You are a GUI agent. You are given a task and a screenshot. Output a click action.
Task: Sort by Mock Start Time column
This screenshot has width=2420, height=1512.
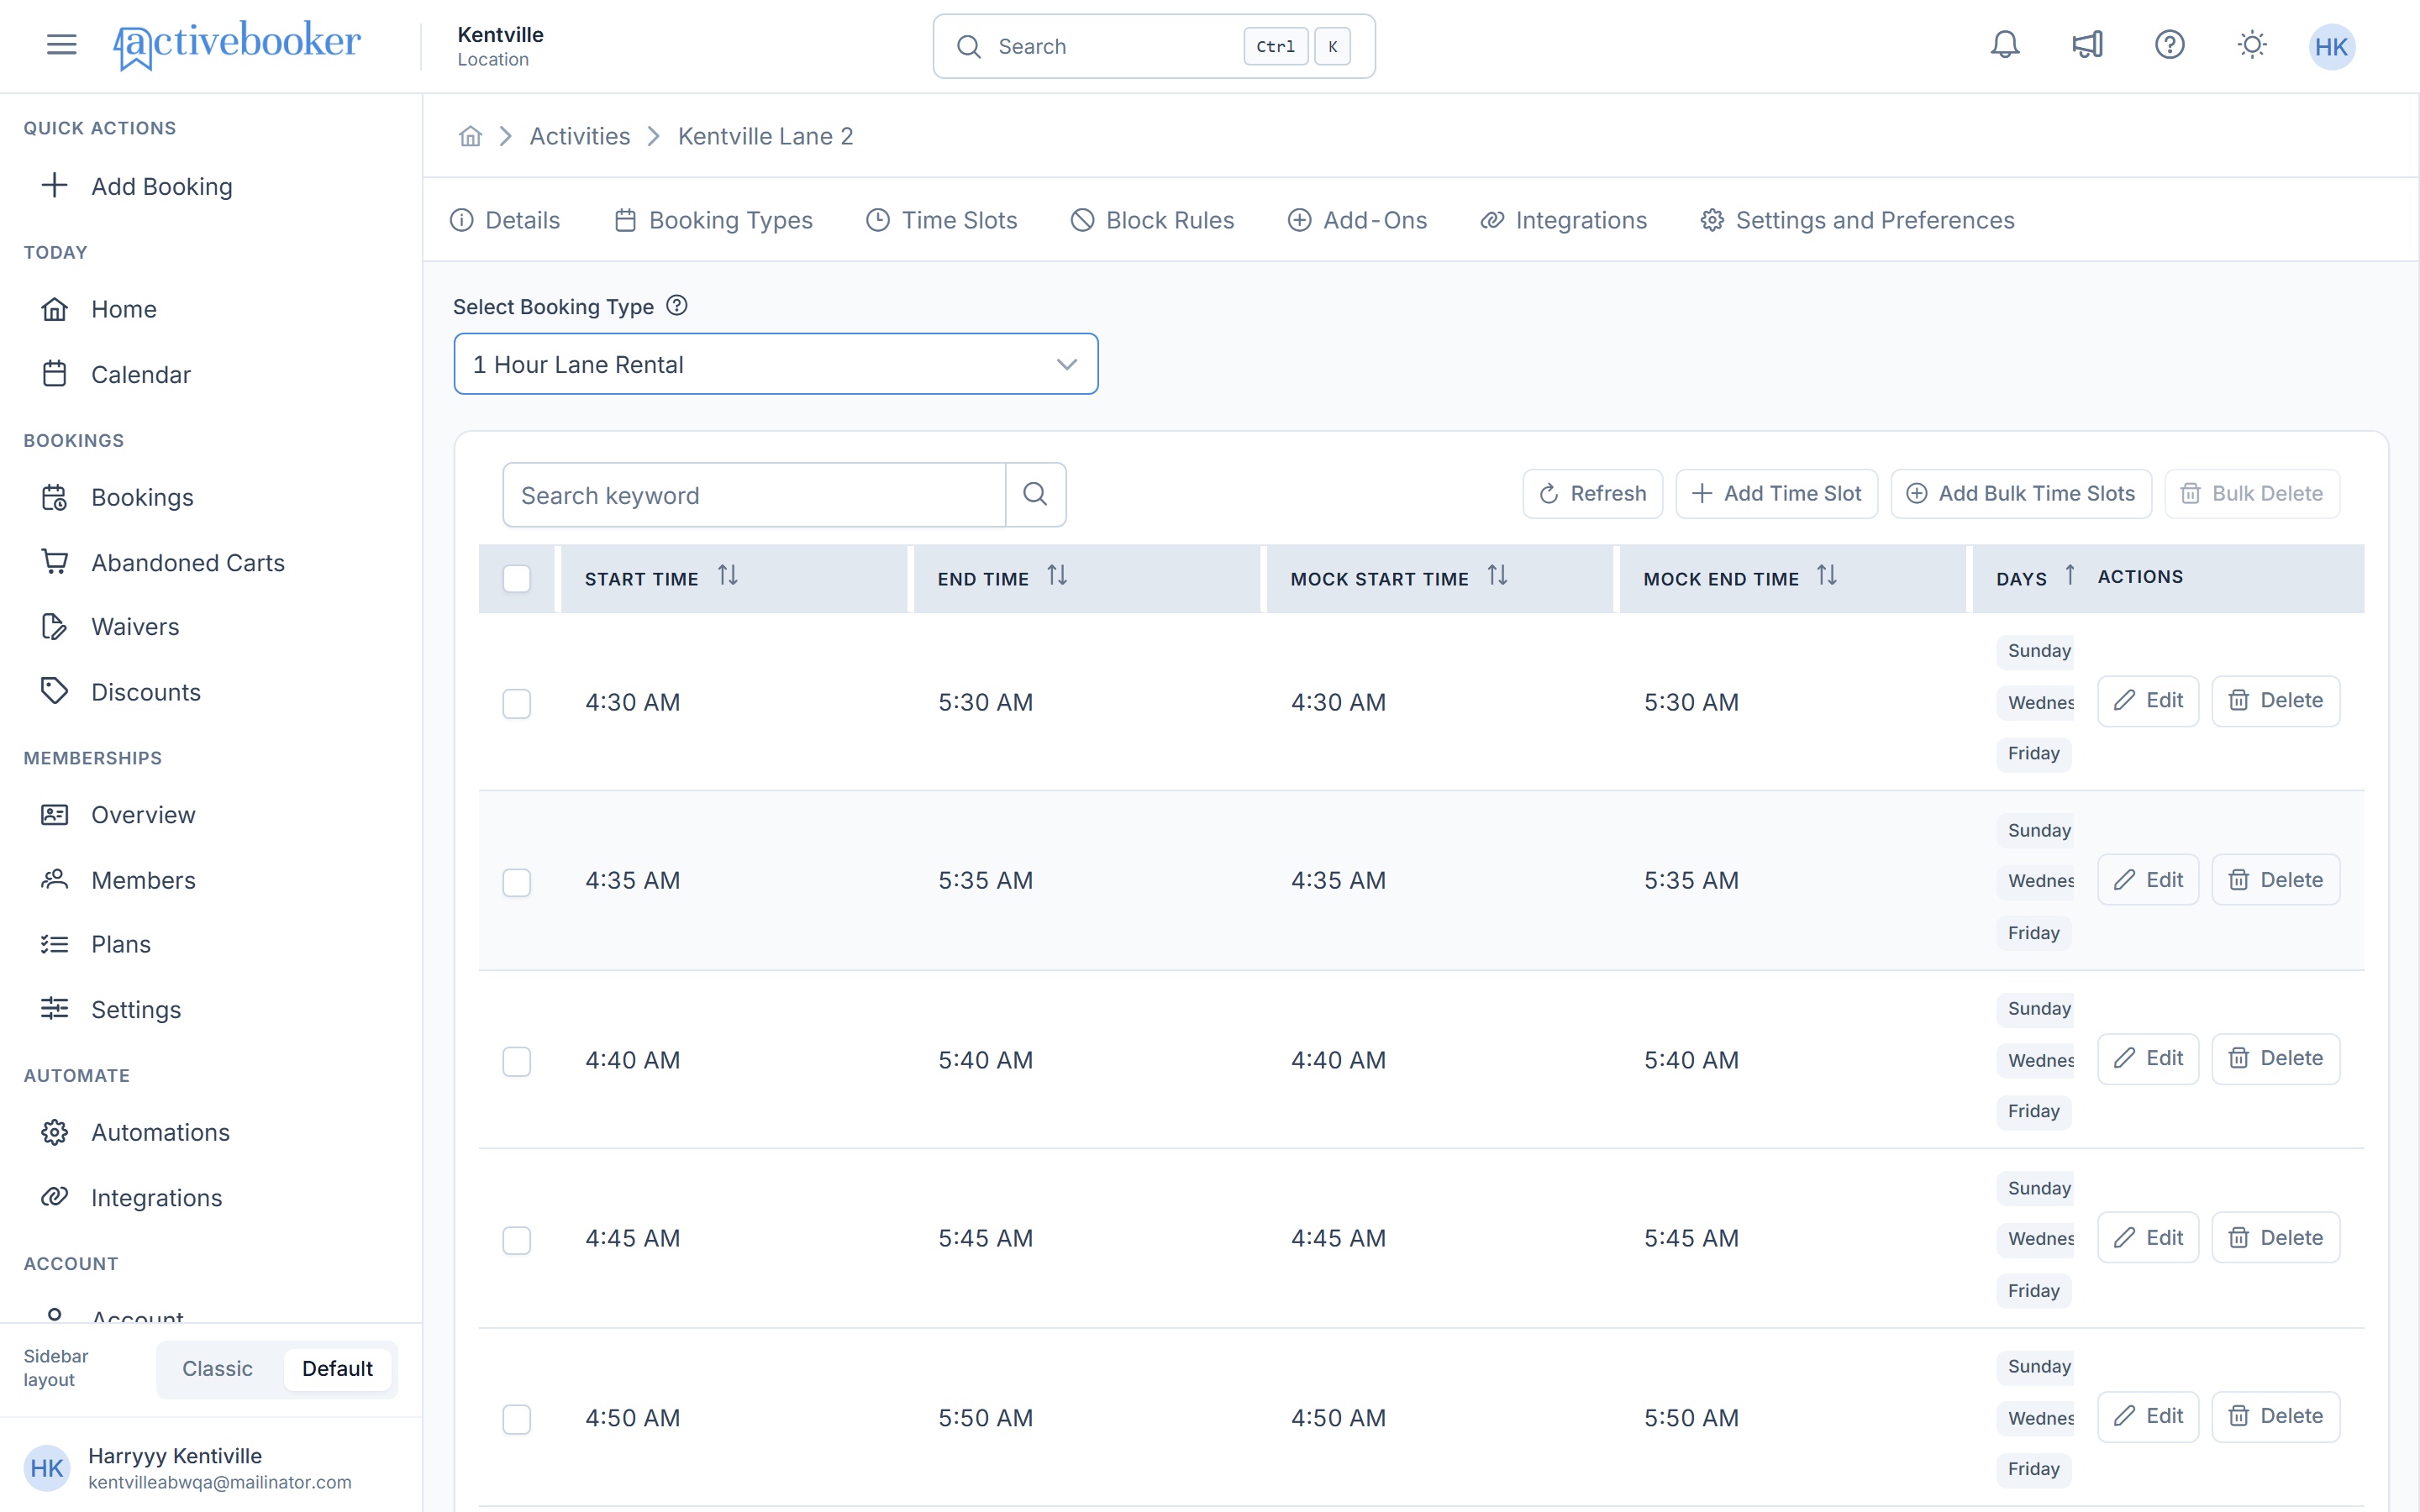(1497, 576)
